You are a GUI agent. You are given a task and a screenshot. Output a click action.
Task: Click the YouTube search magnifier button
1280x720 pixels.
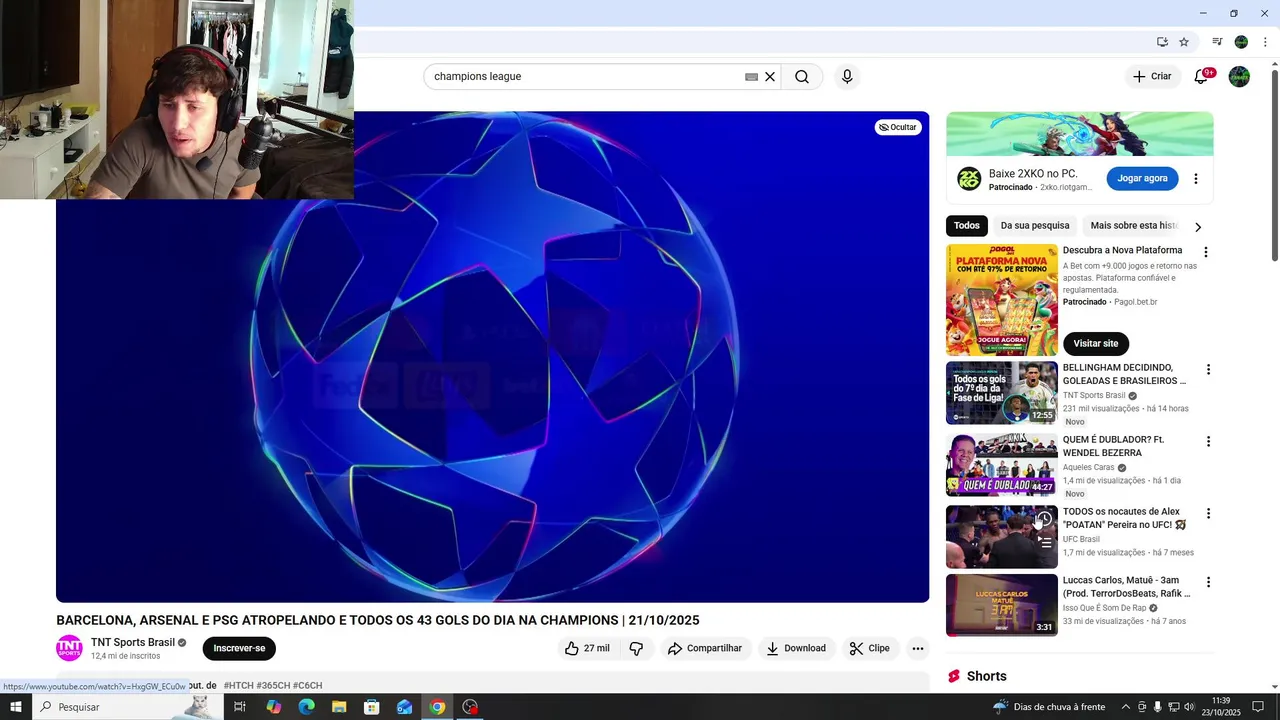[x=802, y=77]
